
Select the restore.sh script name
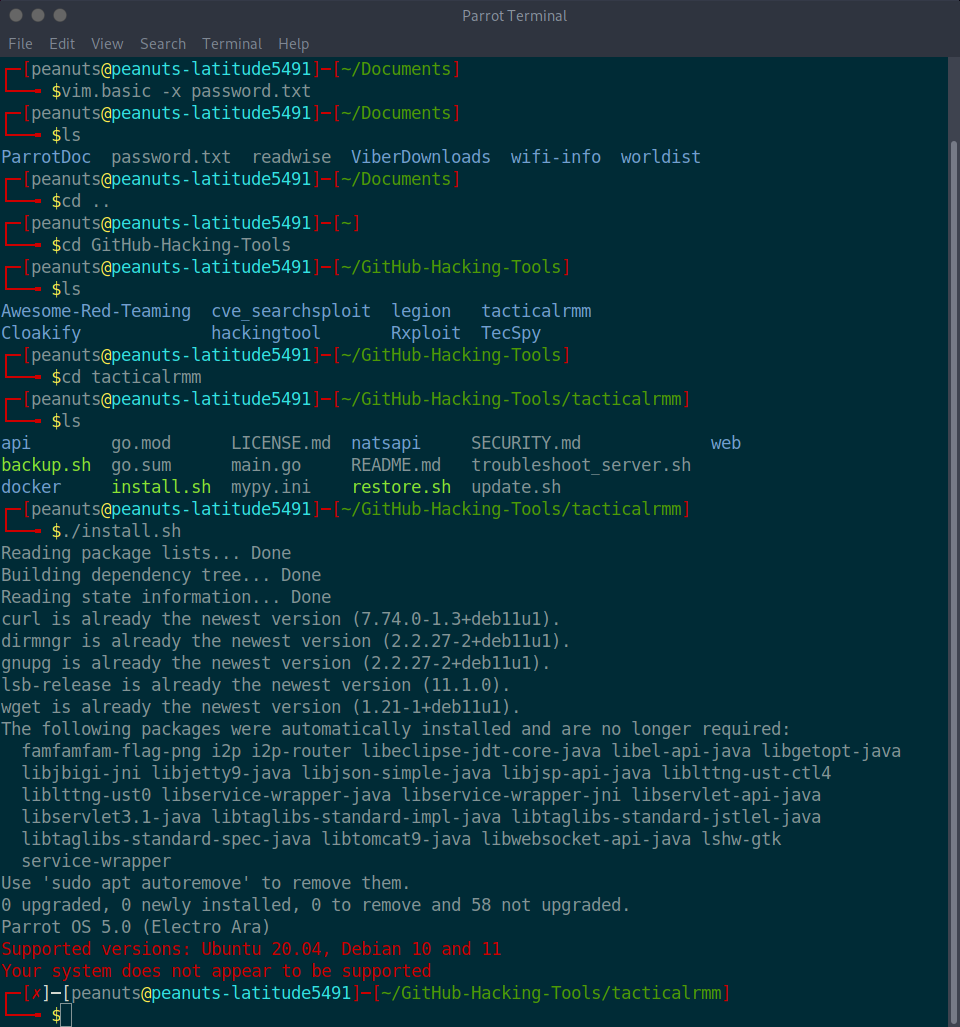click(x=400, y=486)
